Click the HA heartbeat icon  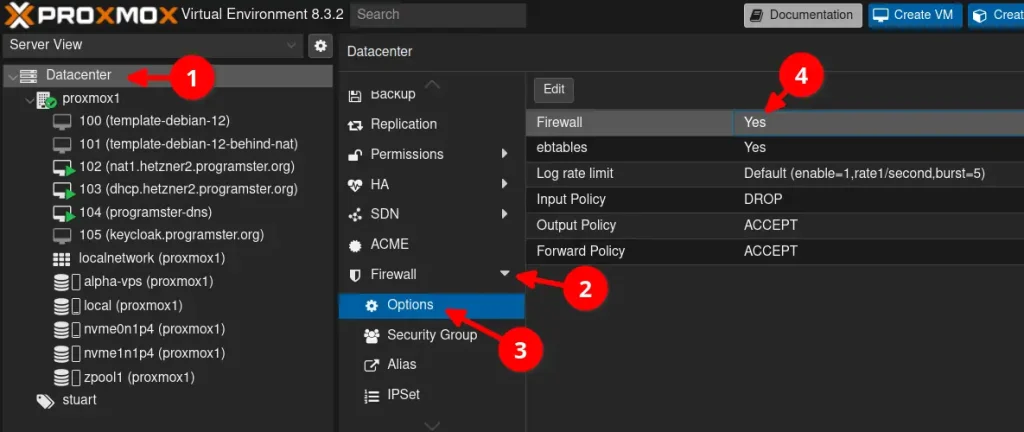pyautogui.click(x=355, y=185)
